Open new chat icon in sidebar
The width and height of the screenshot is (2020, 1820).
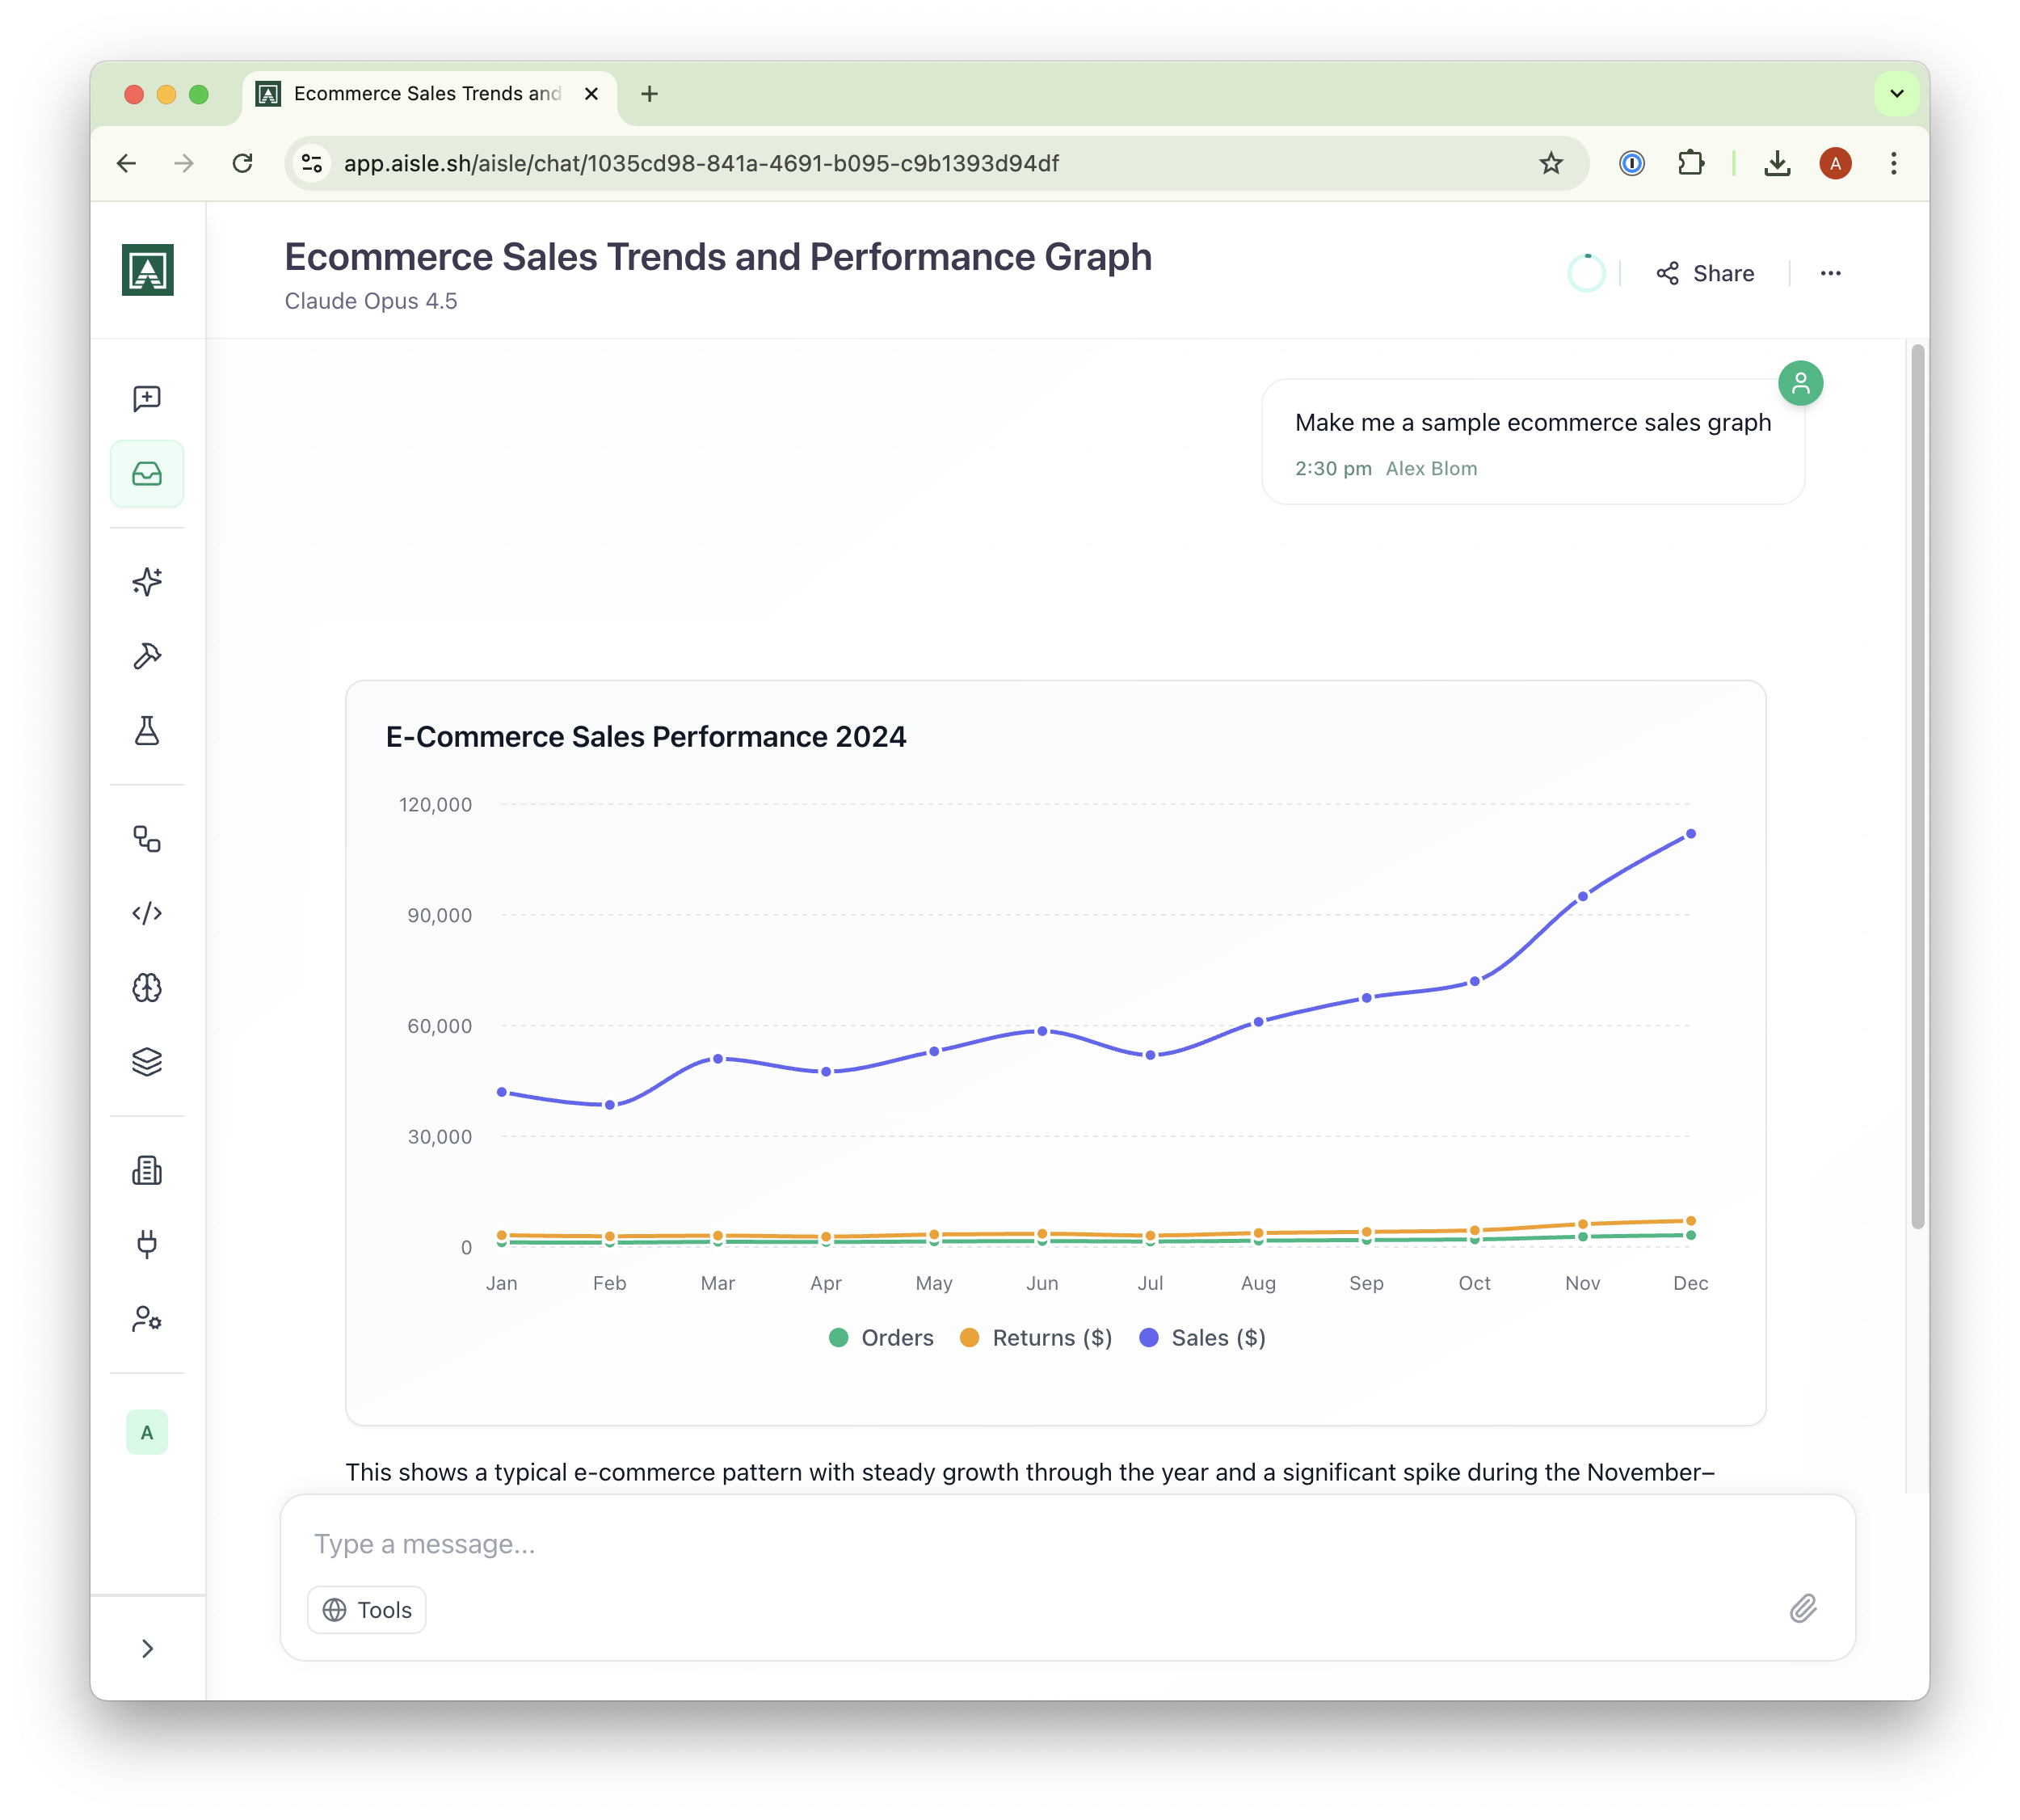147,399
